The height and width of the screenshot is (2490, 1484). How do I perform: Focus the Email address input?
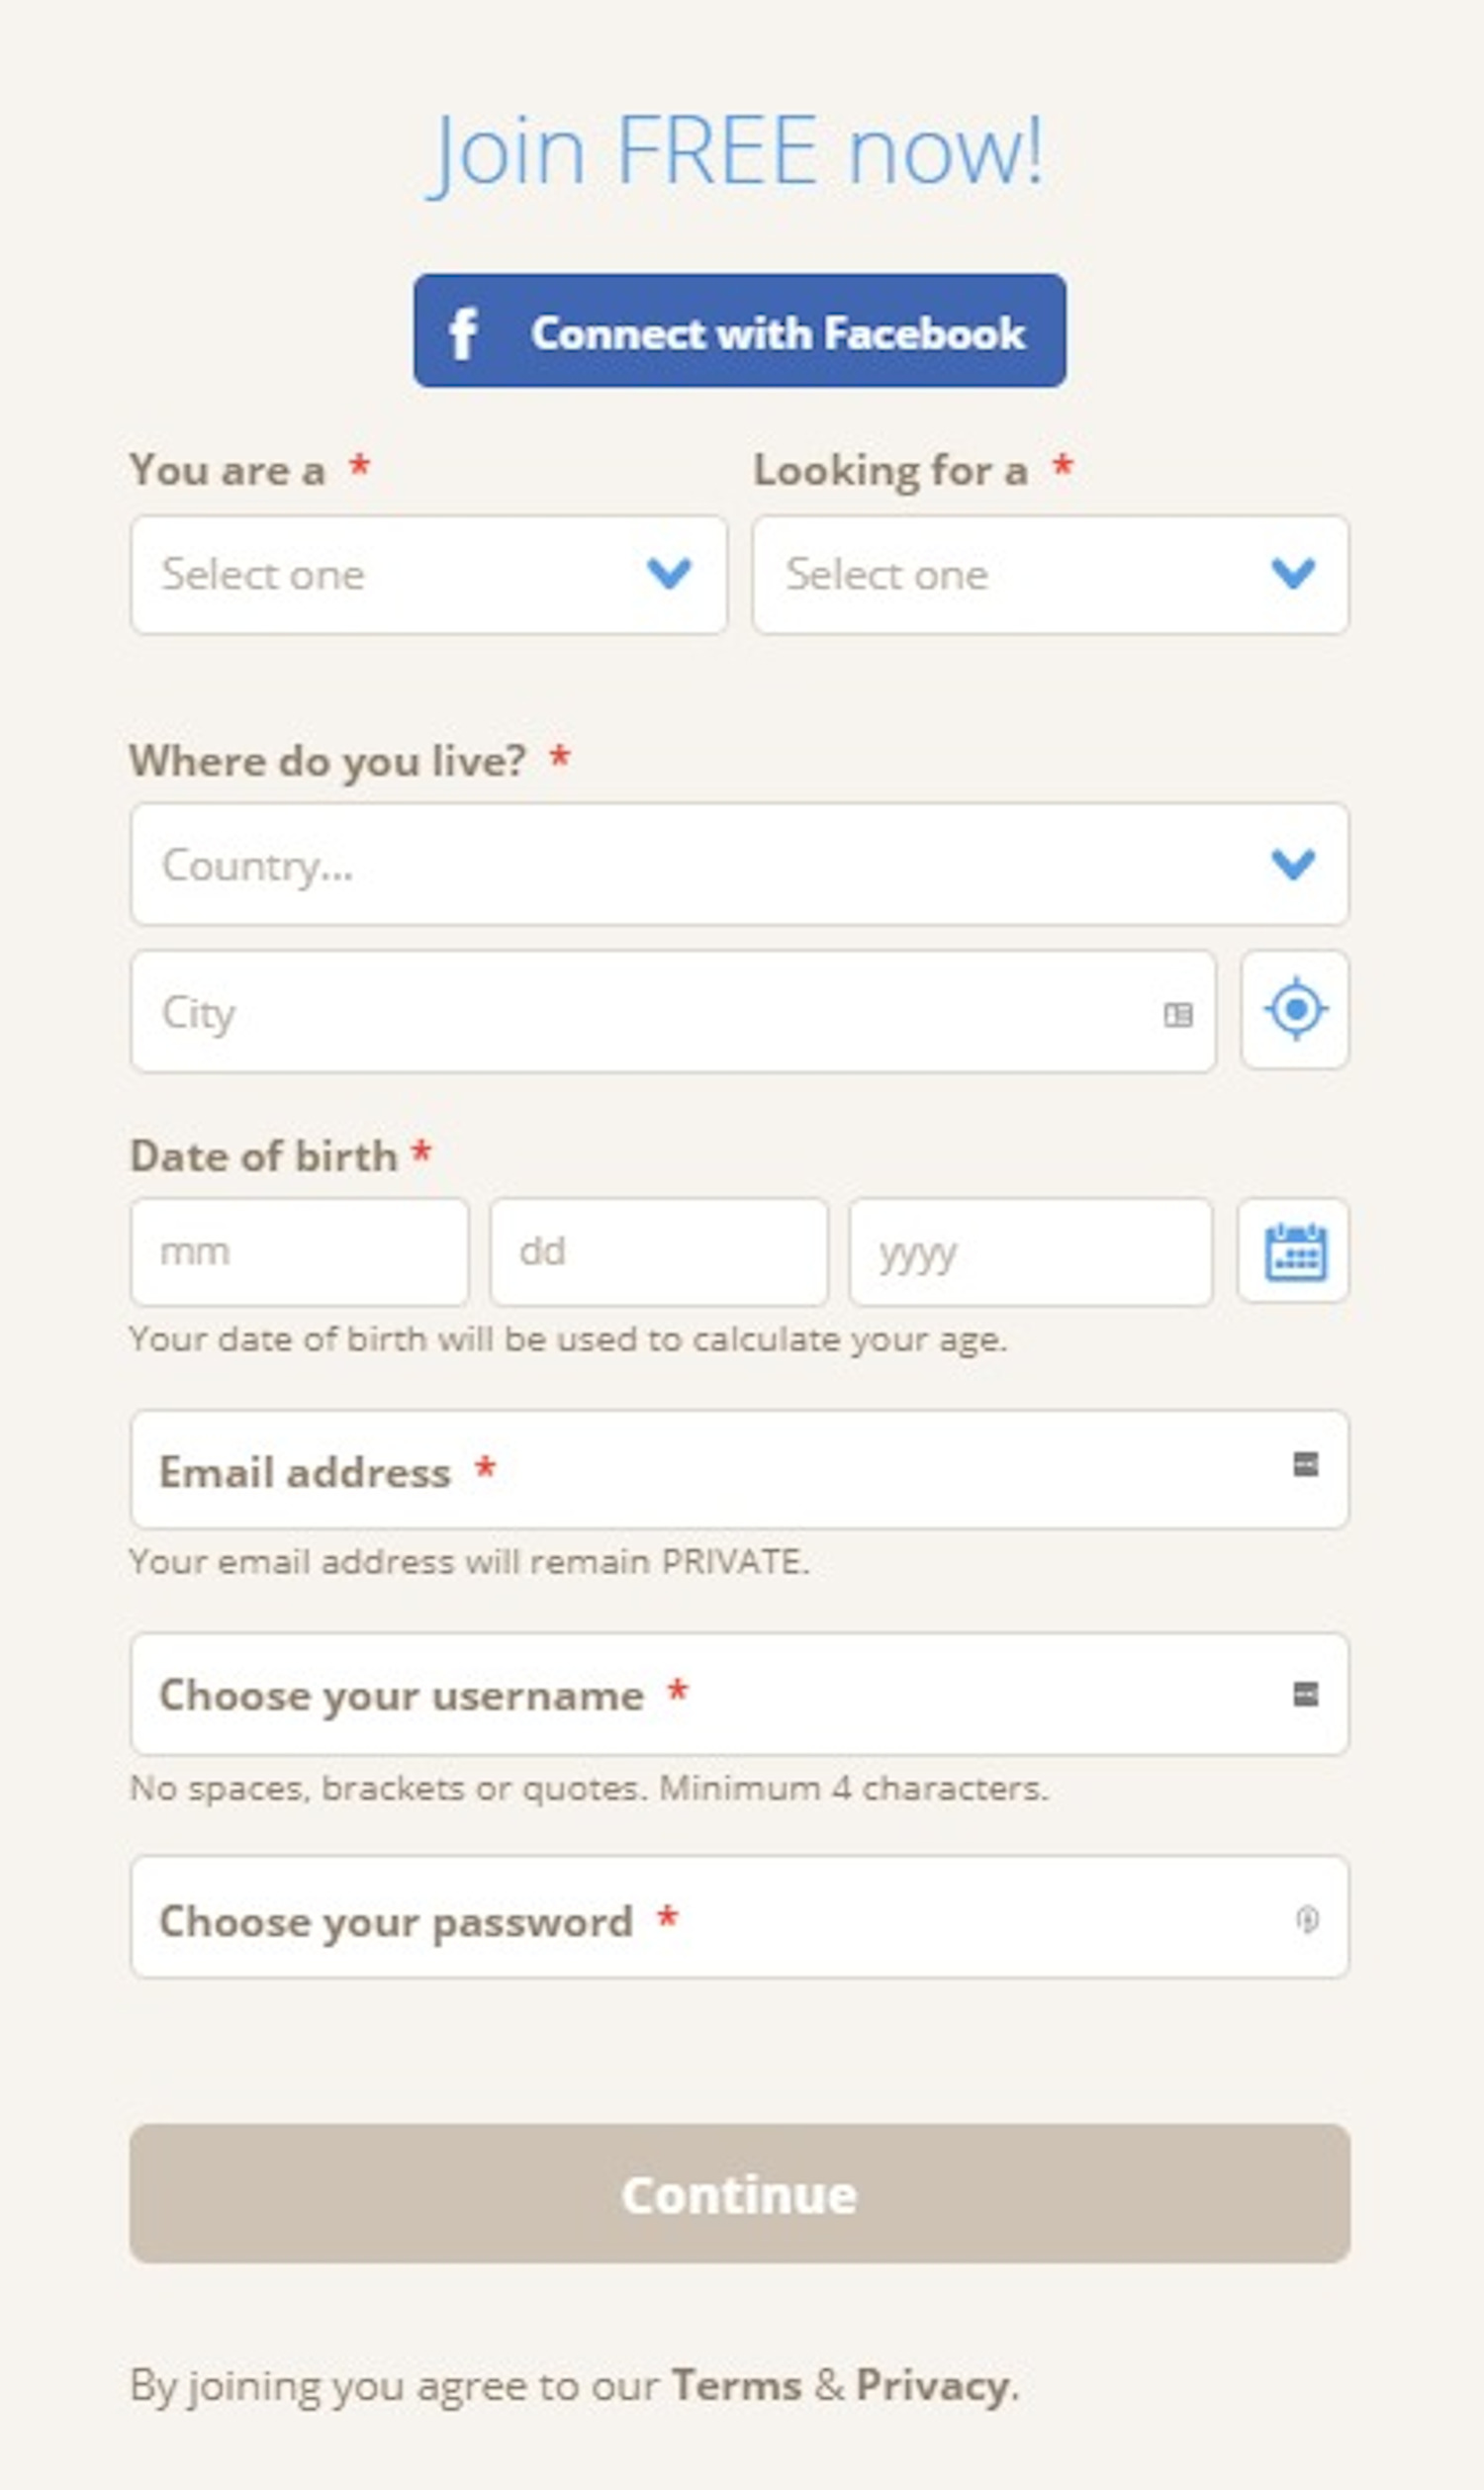tap(739, 1470)
